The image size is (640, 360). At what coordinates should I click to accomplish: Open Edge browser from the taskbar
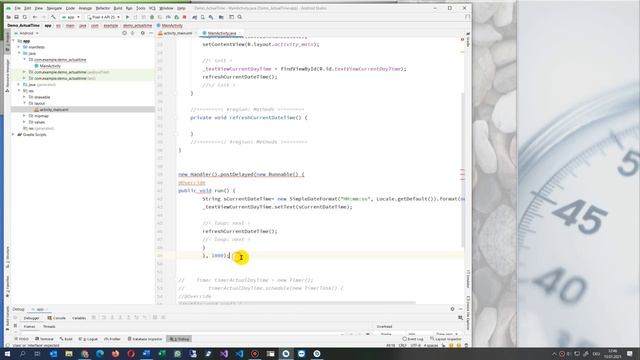[x=100, y=353]
